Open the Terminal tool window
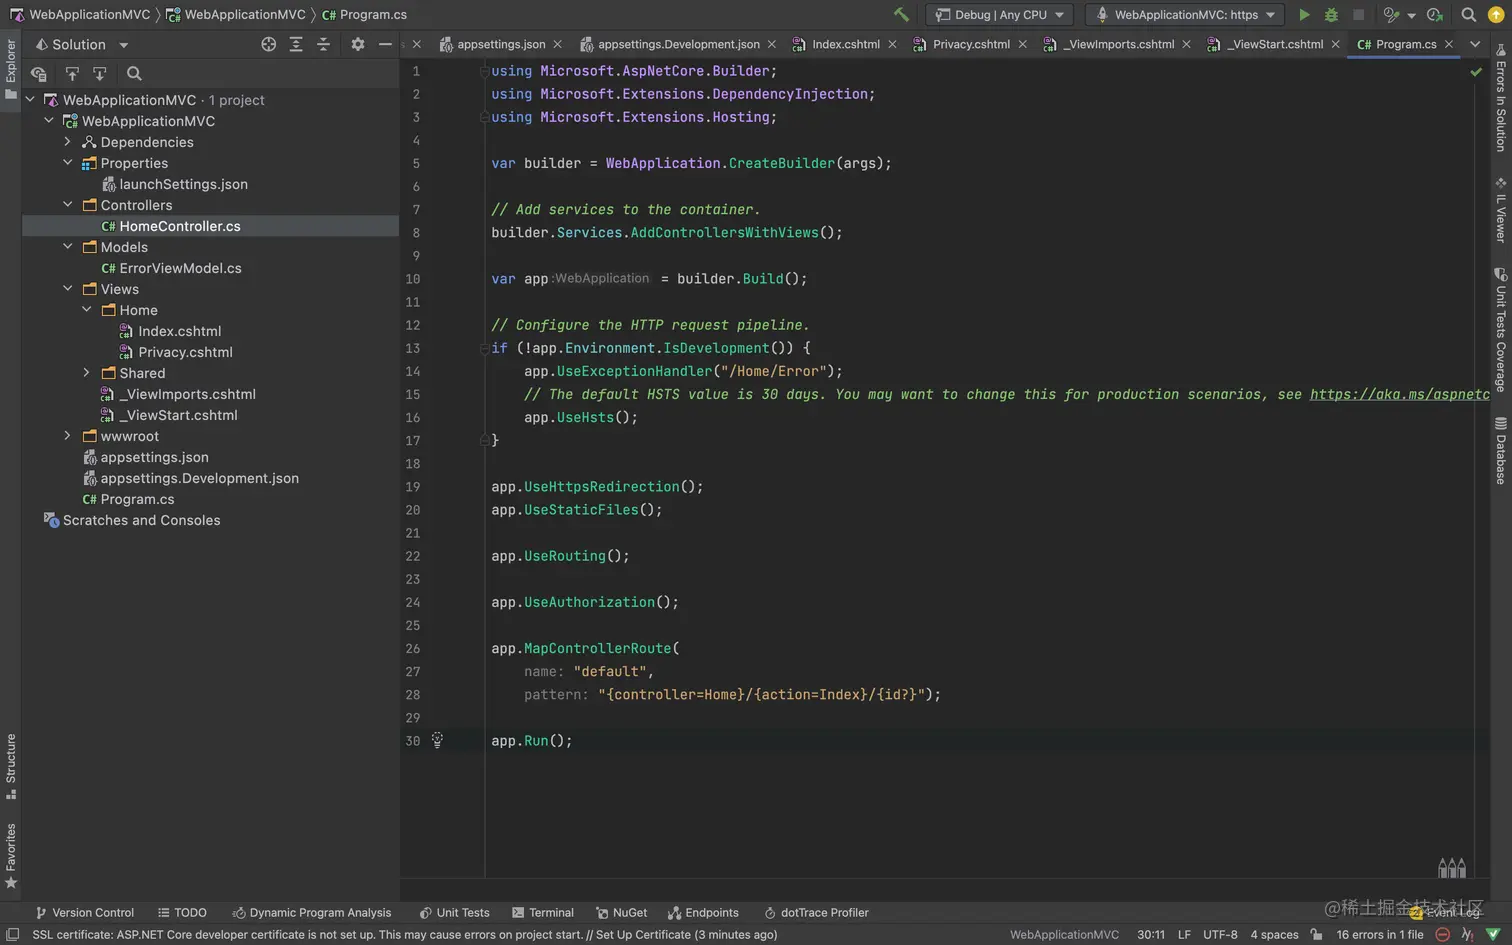Image resolution: width=1512 pixels, height=945 pixels. coord(543,912)
